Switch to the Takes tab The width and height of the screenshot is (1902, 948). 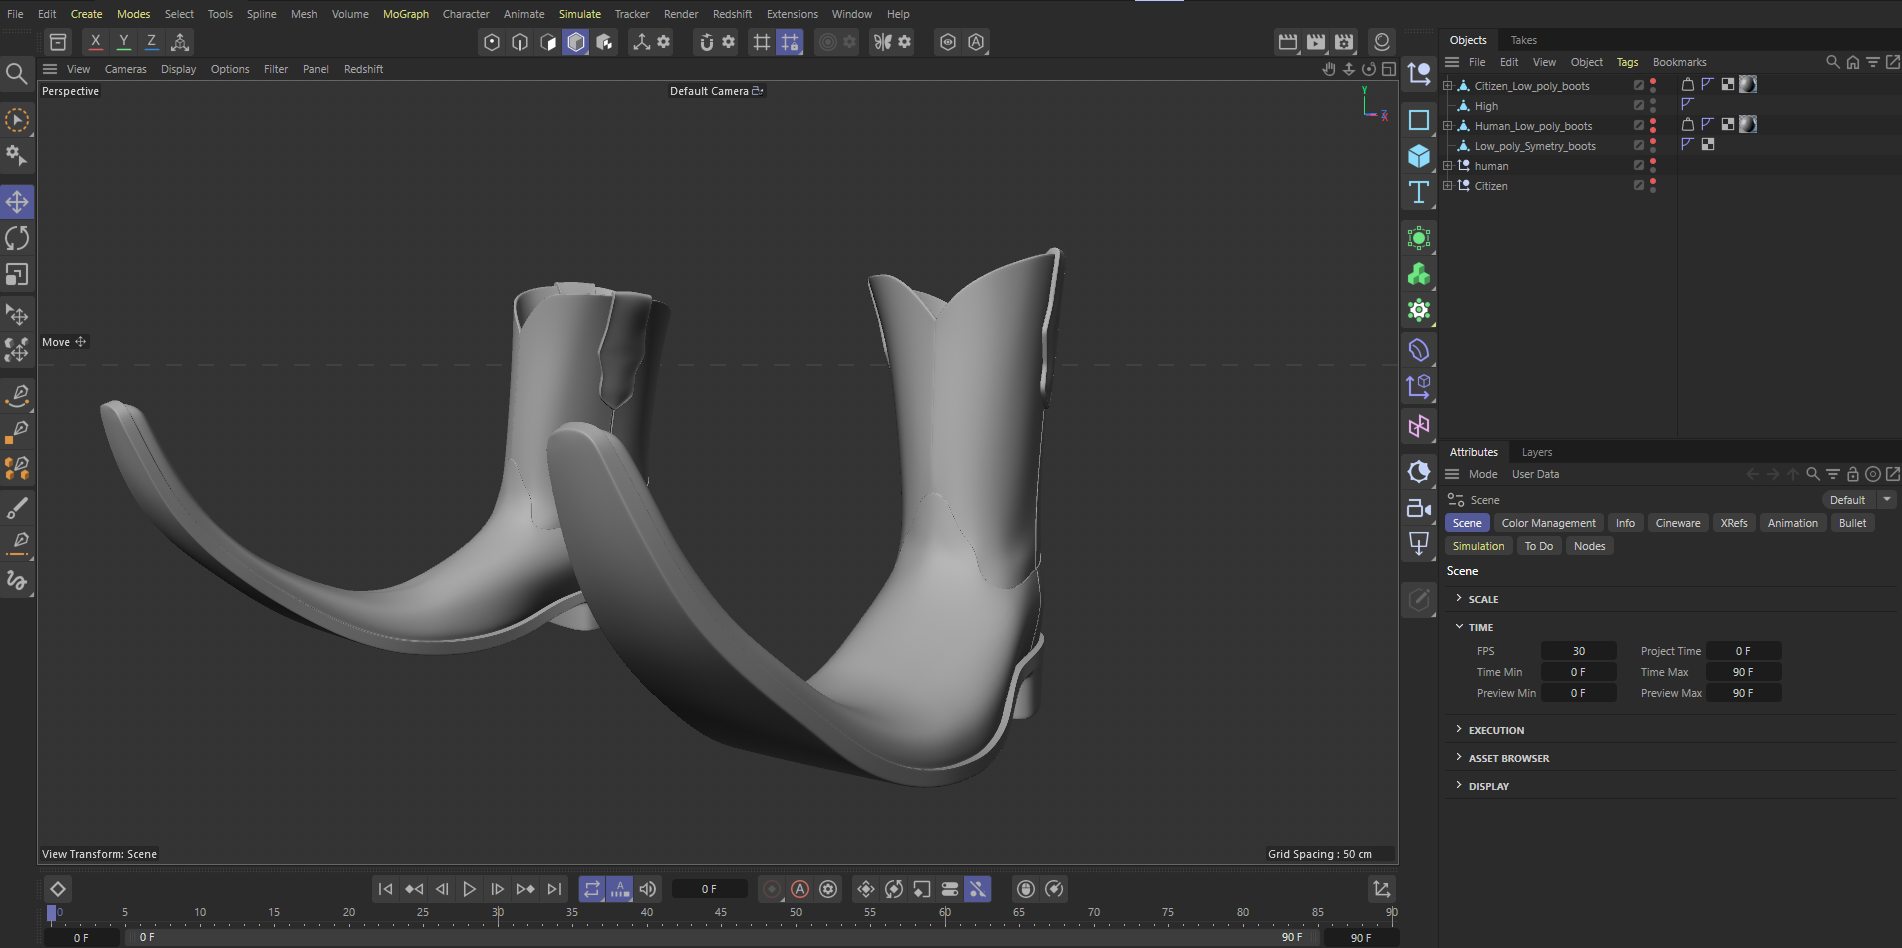1523,40
